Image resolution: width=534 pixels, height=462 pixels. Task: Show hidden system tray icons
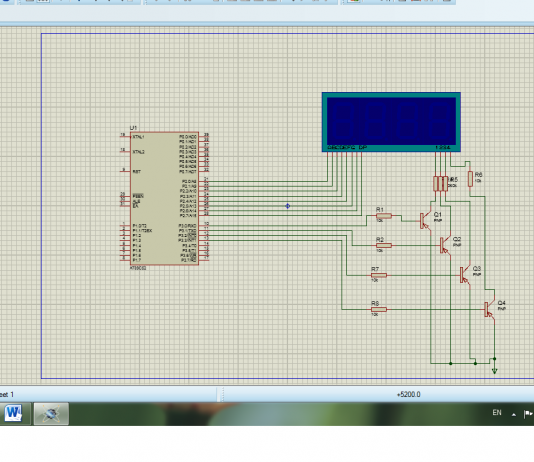(514, 414)
